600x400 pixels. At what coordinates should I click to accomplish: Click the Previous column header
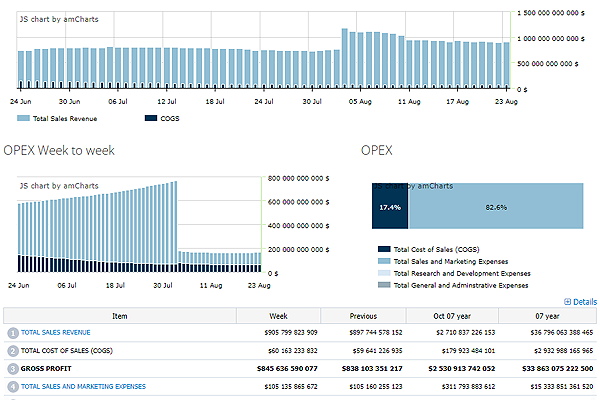(x=364, y=314)
